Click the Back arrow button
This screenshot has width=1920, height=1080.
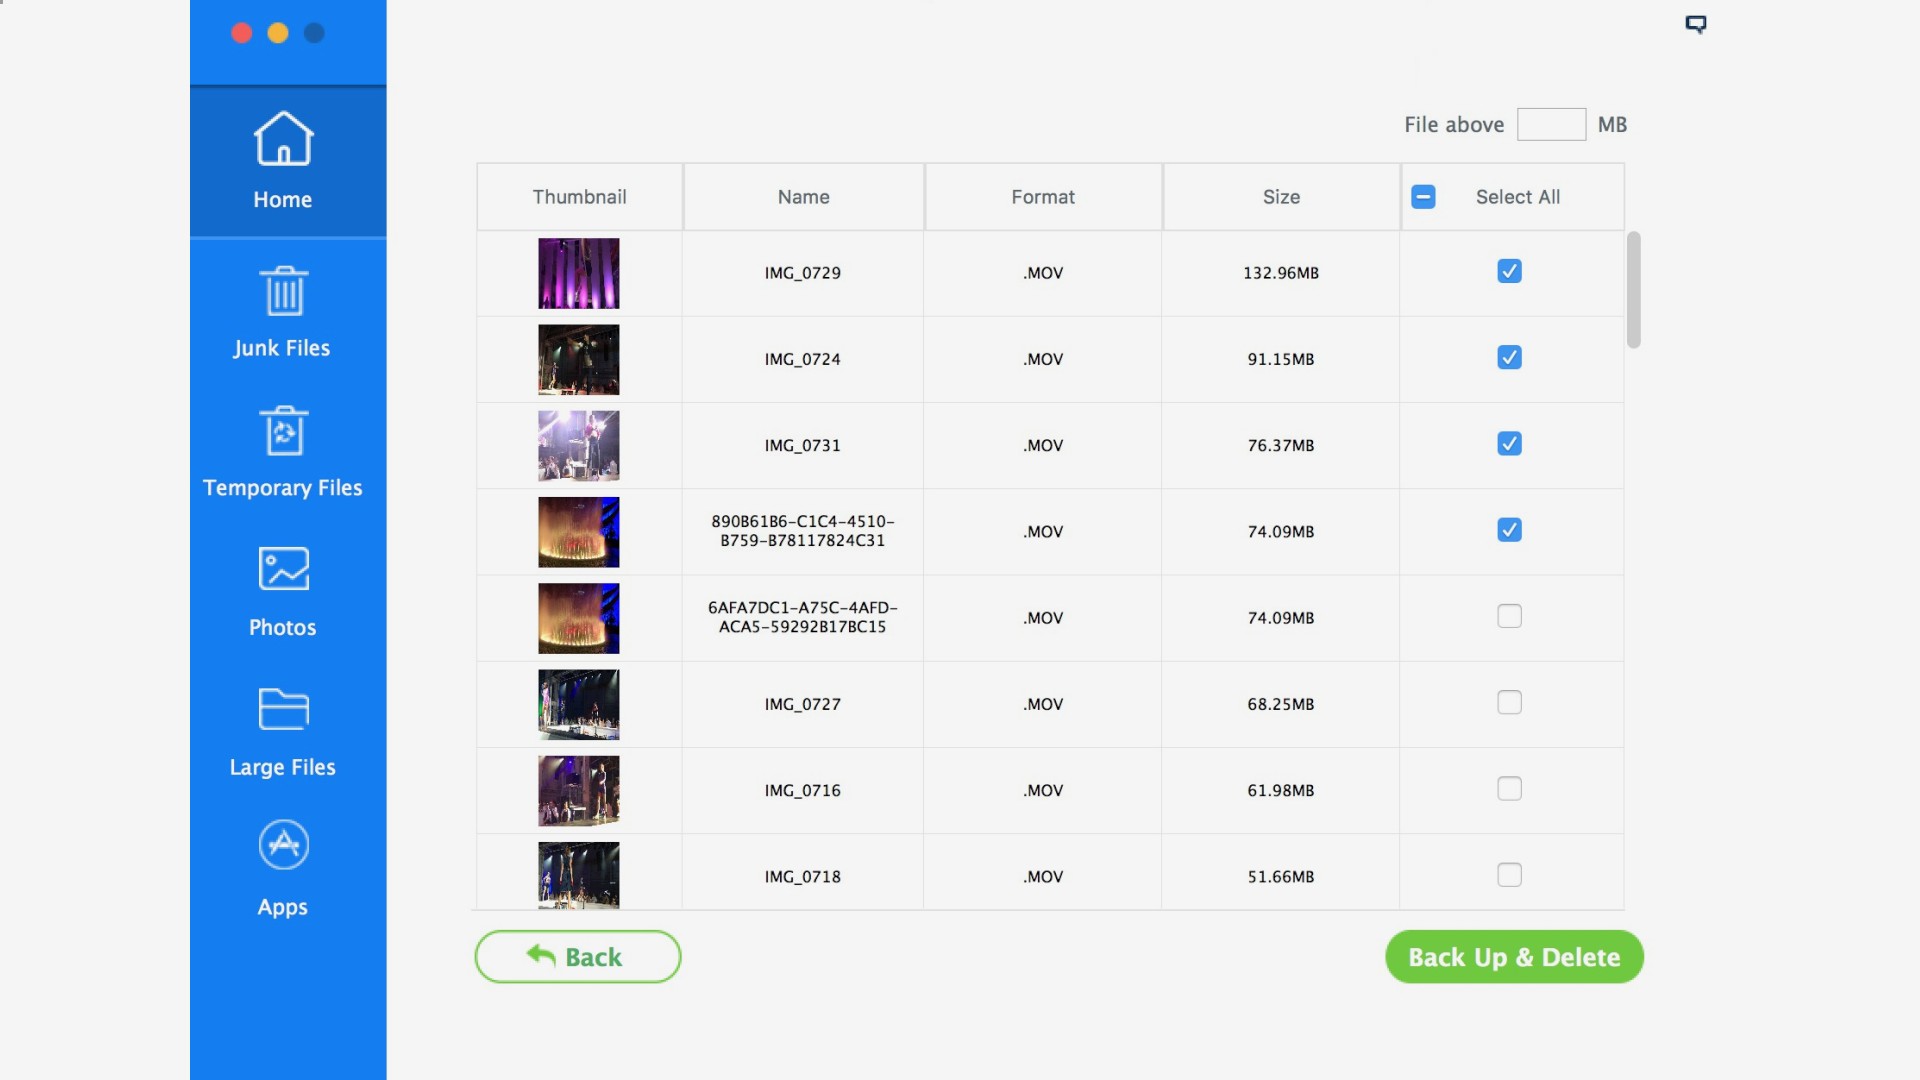(x=578, y=957)
